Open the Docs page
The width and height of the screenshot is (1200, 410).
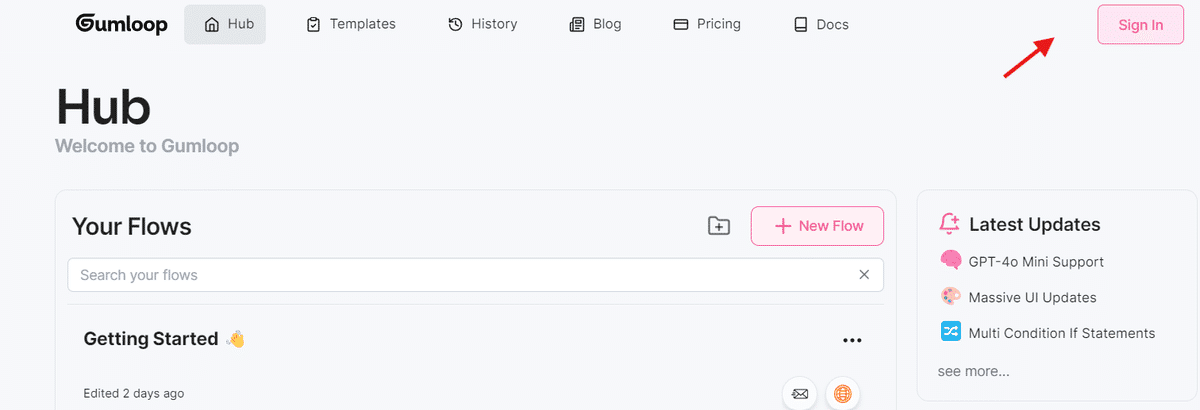tap(820, 24)
